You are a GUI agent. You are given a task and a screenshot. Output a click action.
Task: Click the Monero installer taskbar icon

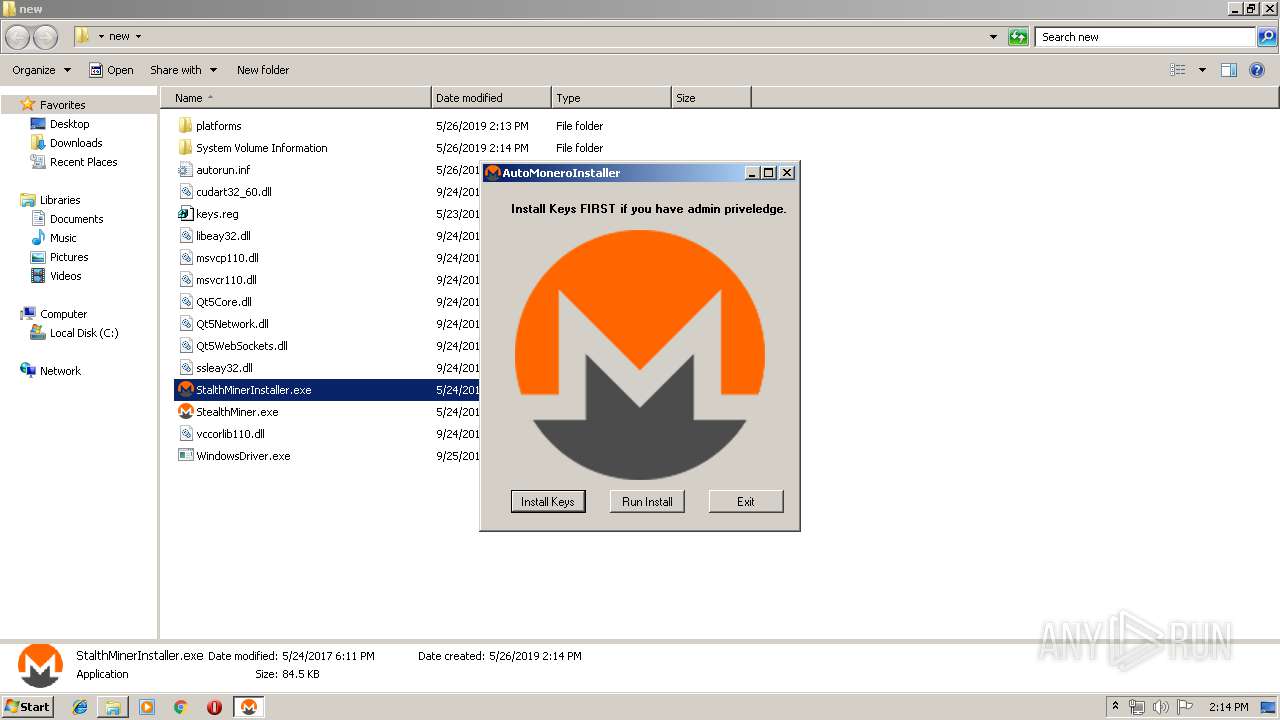pyautogui.click(x=248, y=707)
